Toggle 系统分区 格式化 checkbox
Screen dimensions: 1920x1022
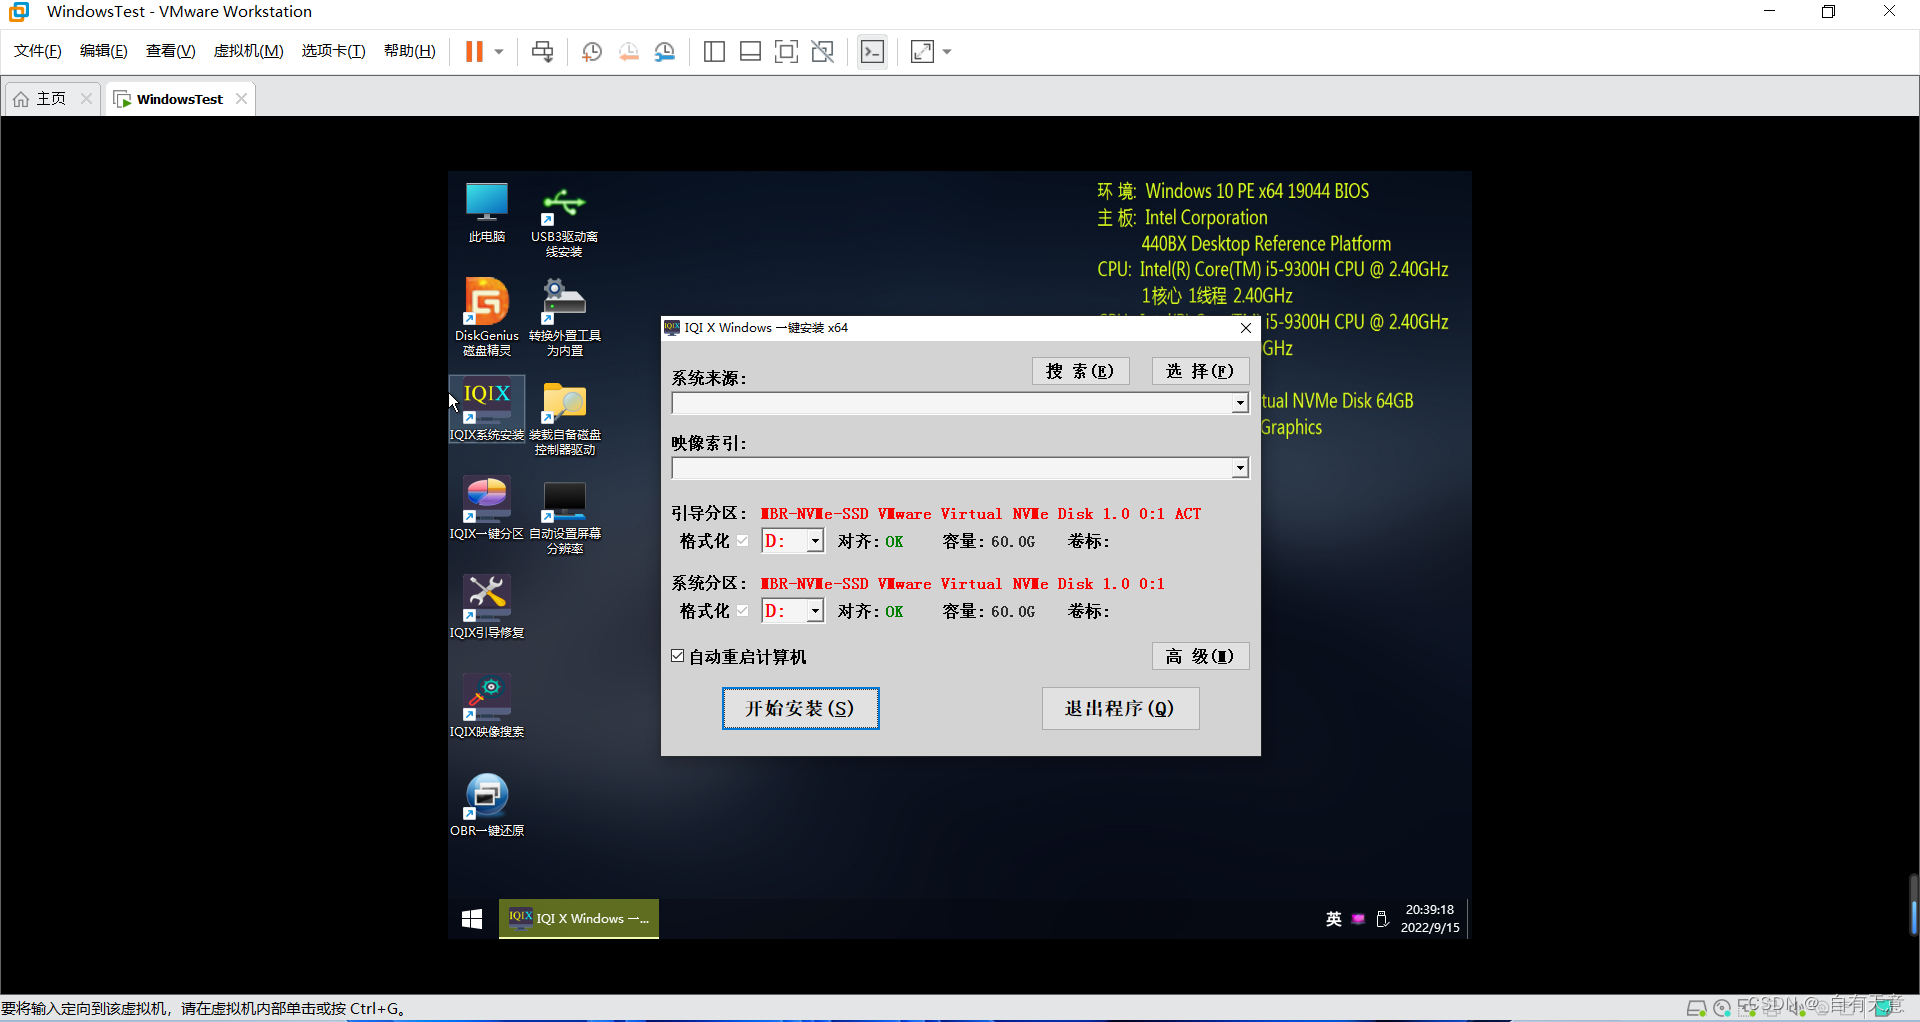coord(742,611)
